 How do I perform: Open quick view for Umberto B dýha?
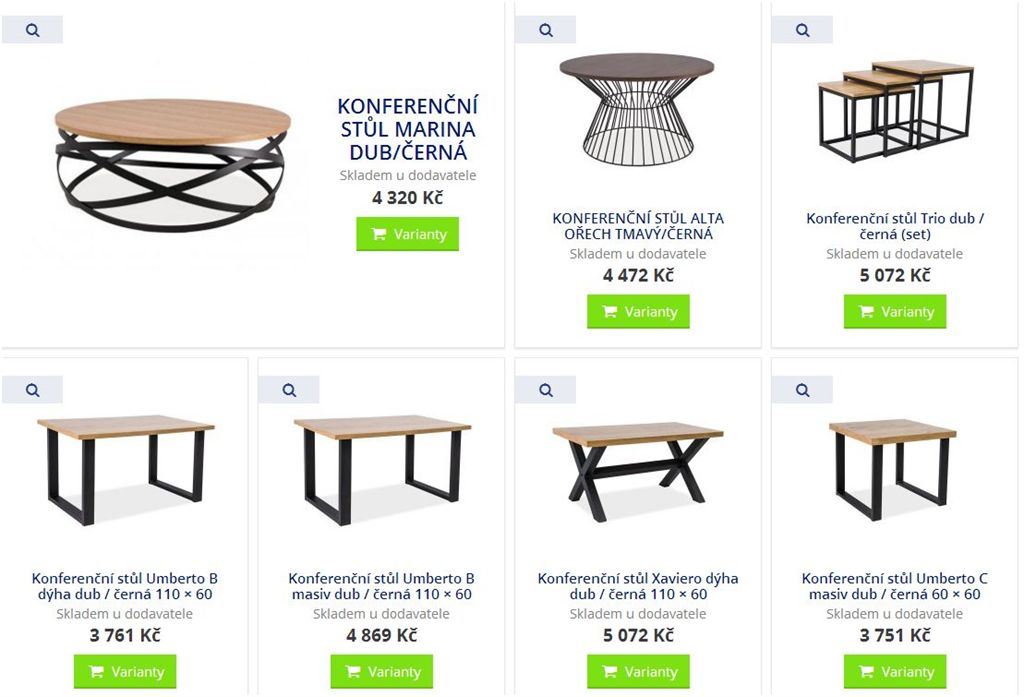point(33,390)
